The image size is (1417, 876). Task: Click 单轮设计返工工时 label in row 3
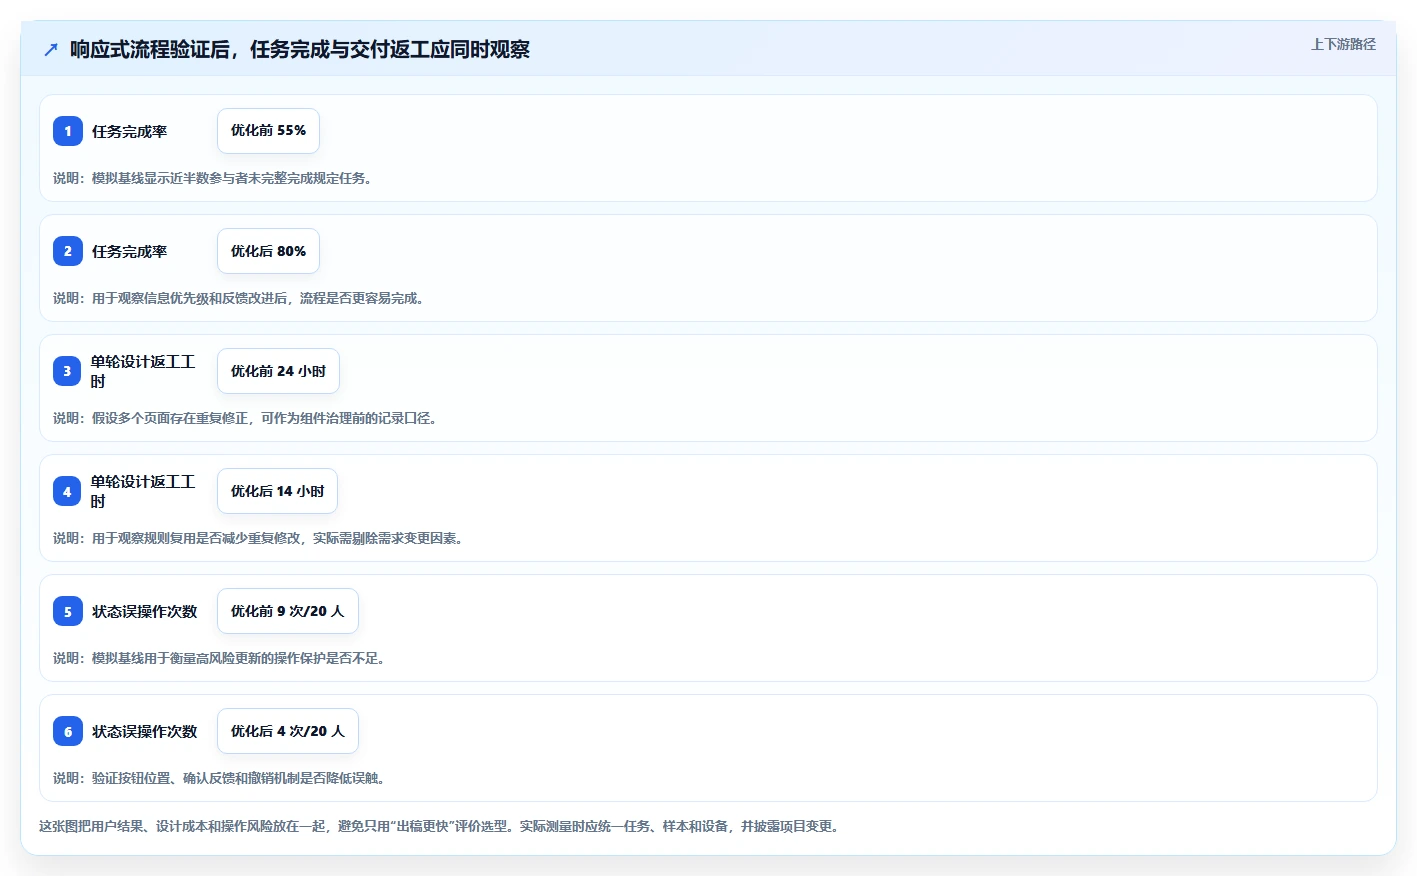point(143,371)
